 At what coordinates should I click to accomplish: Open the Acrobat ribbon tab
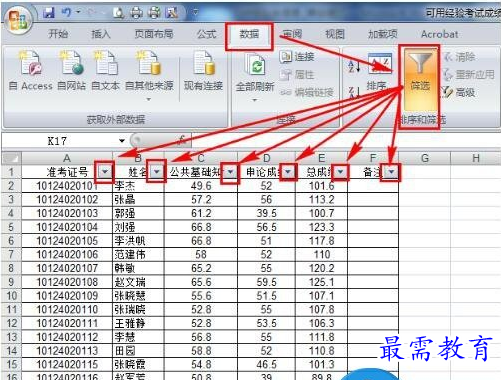click(x=439, y=34)
